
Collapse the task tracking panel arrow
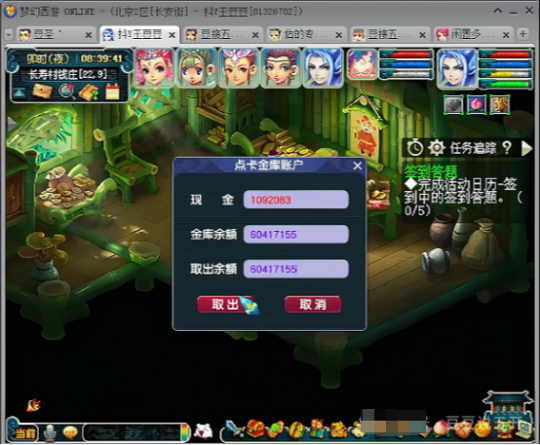(526, 148)
